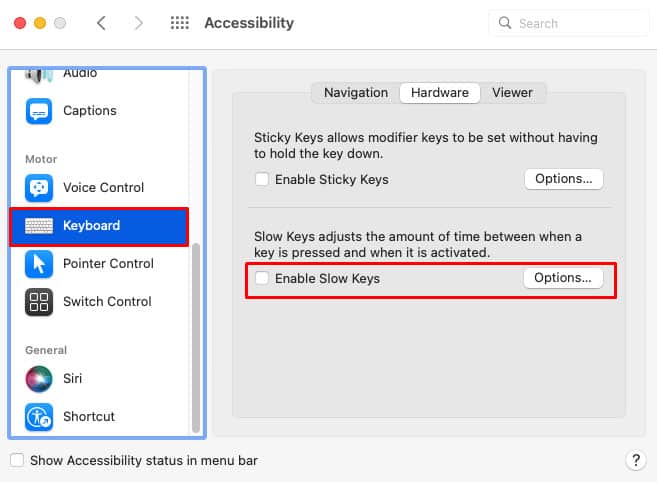Click the Search field
The width and height of the screenshot is (657, 482).
pos(569,23)
